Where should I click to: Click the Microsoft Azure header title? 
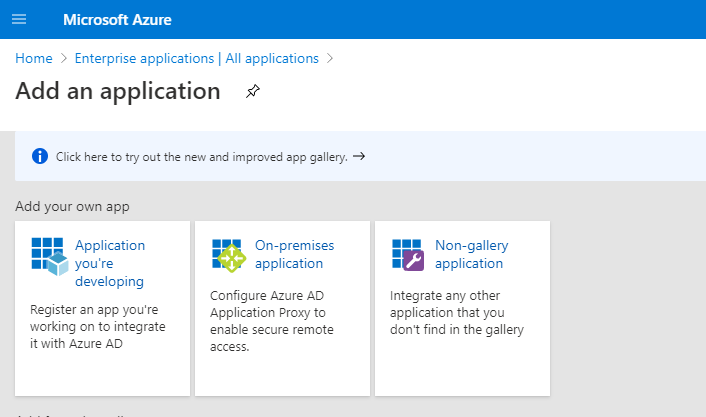click(x=118, y=19)
